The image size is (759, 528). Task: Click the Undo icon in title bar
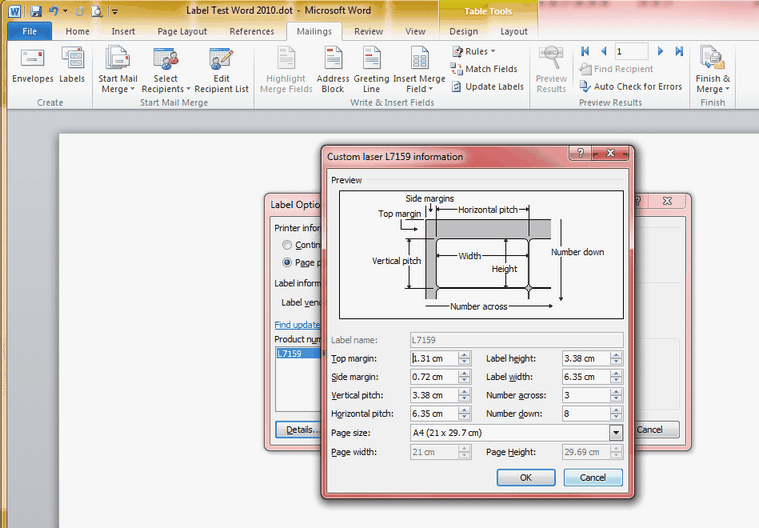pos(53,11)
